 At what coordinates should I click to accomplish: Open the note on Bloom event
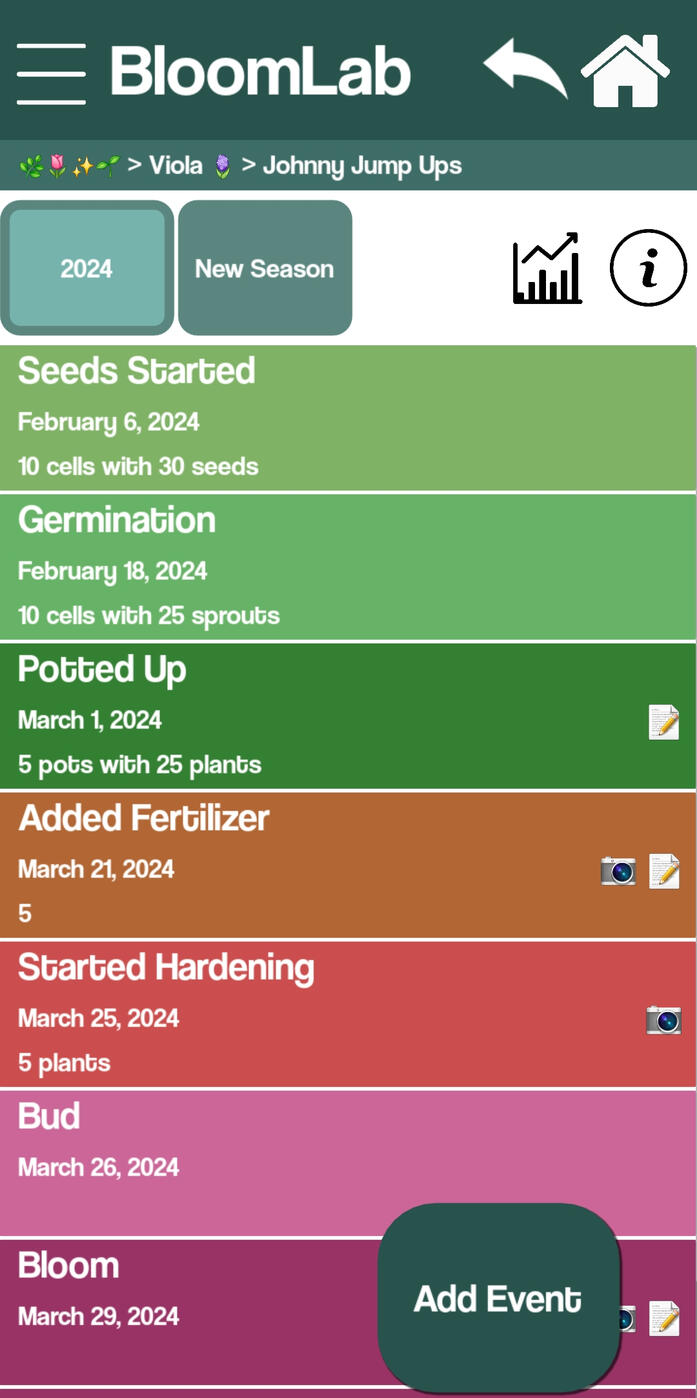tap(664, 1318)
